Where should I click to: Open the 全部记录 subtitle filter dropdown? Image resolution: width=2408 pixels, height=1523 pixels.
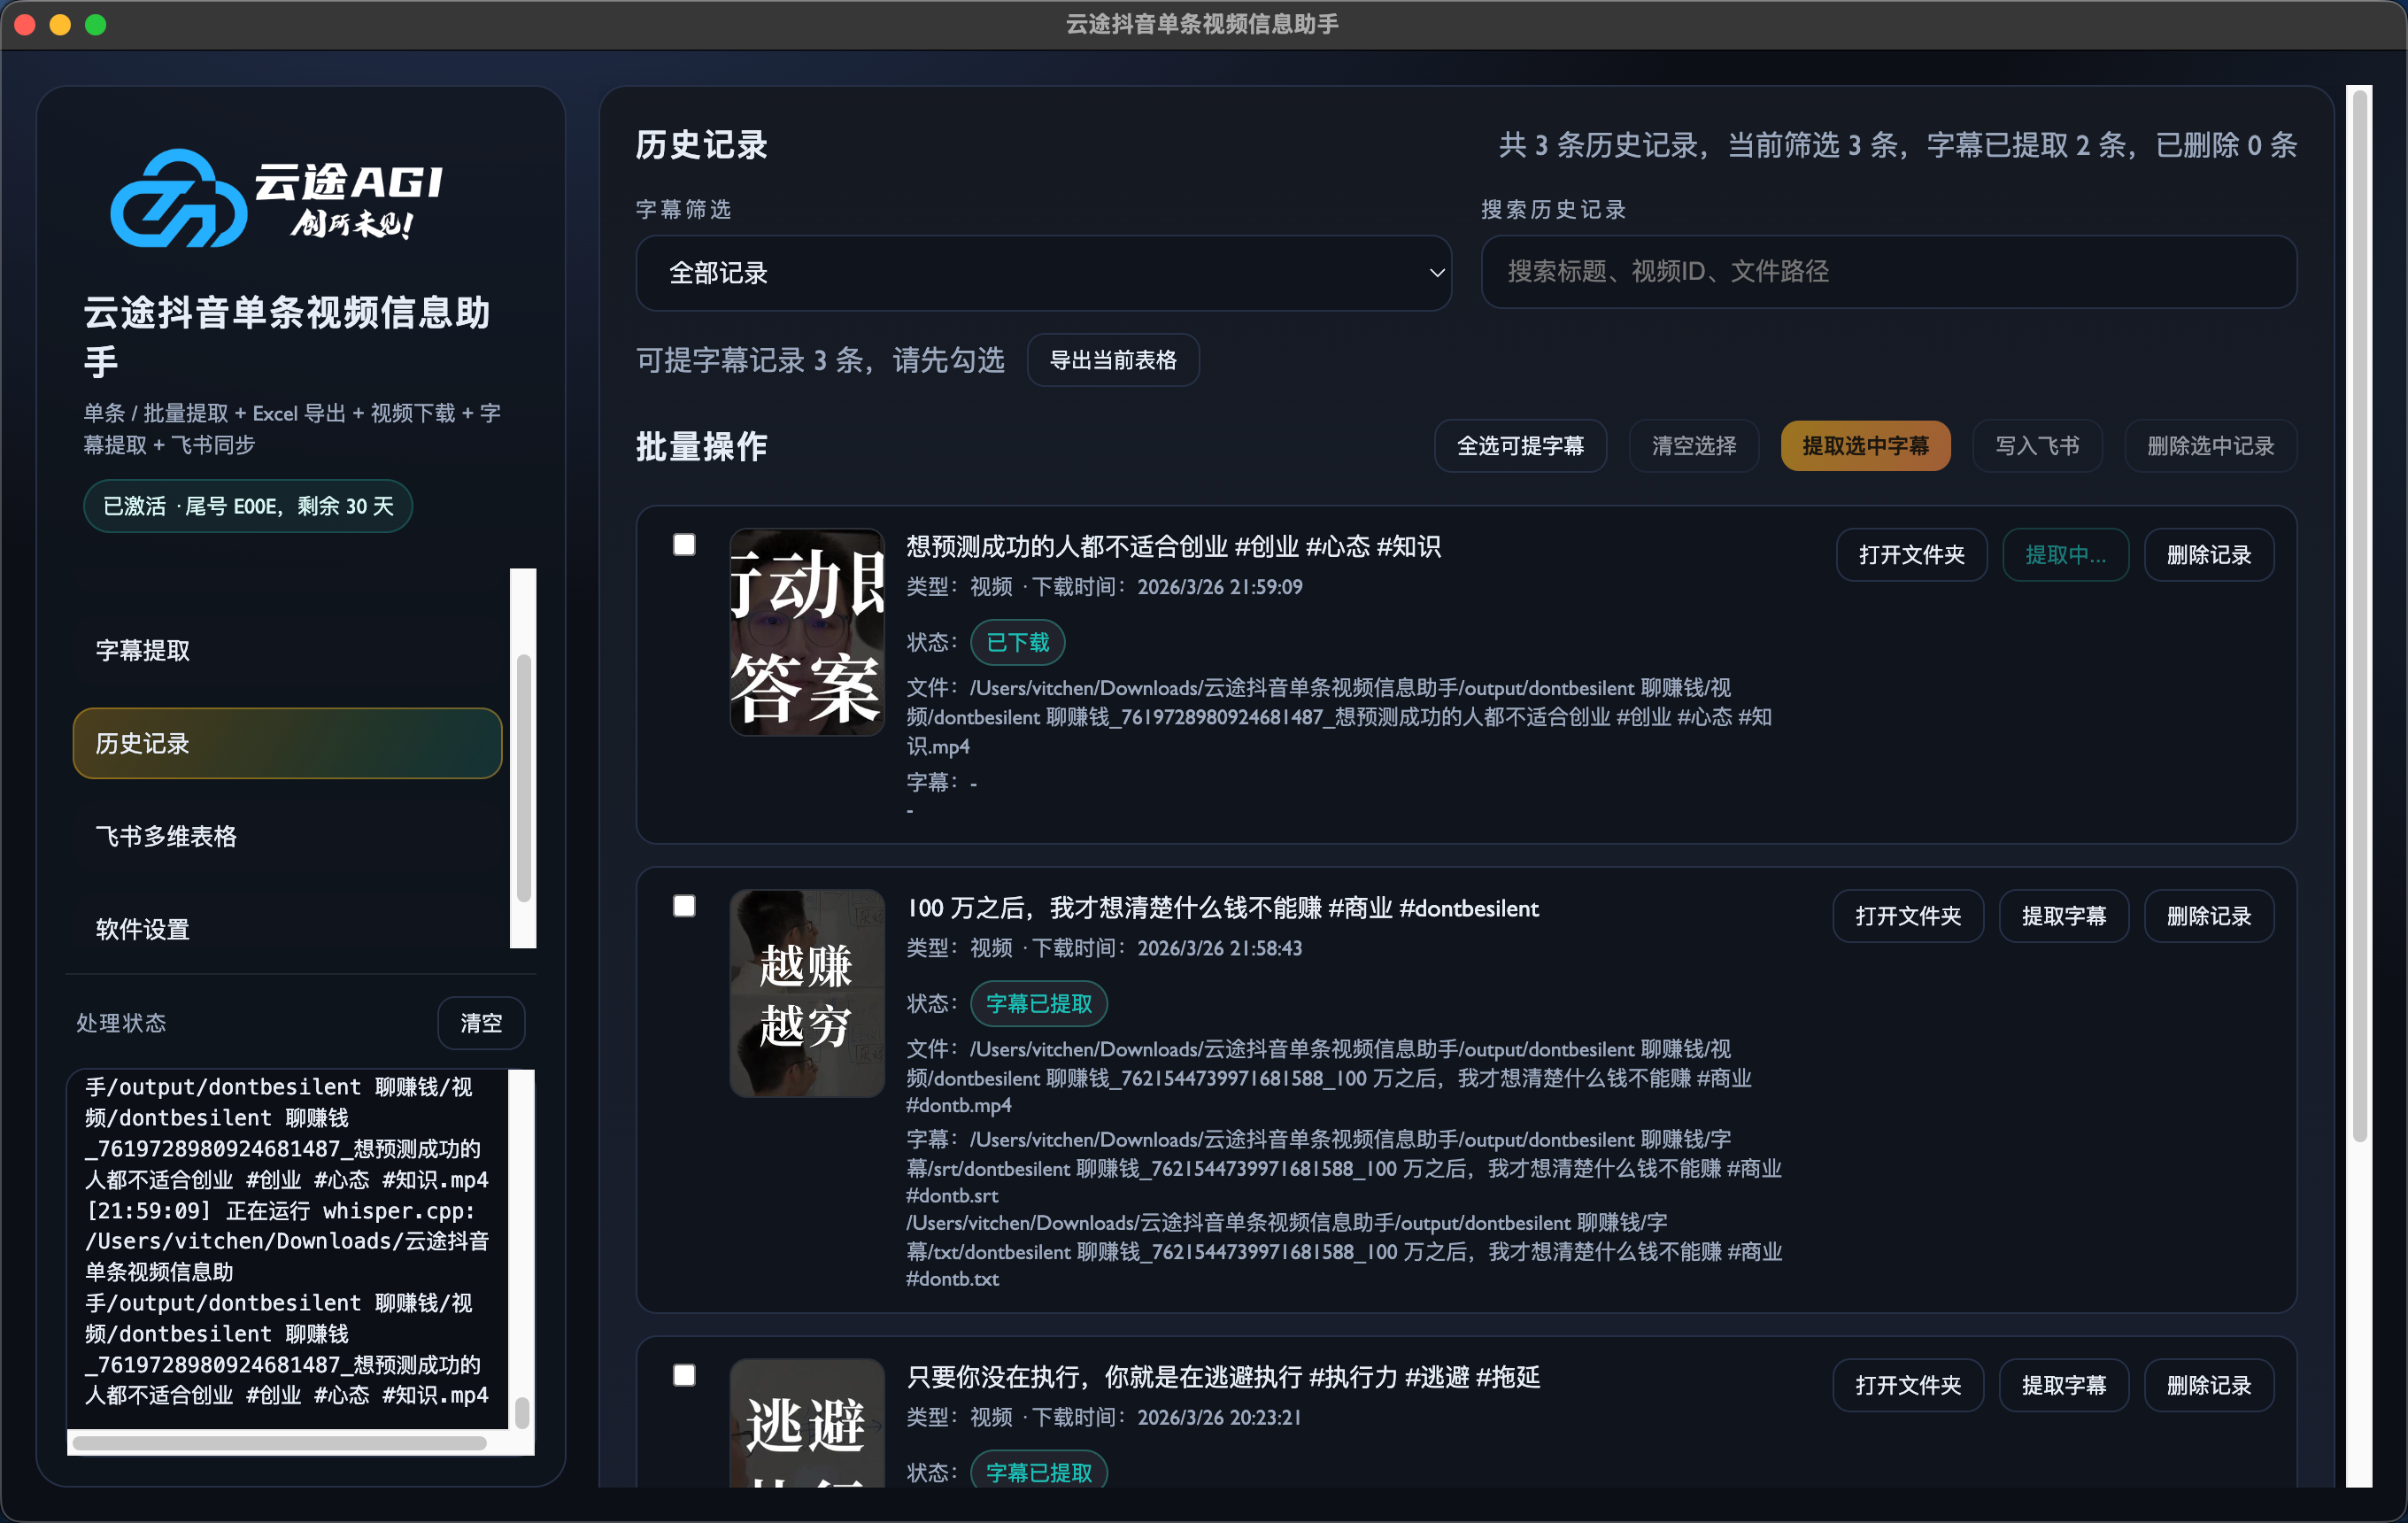tap(1043, 272)
